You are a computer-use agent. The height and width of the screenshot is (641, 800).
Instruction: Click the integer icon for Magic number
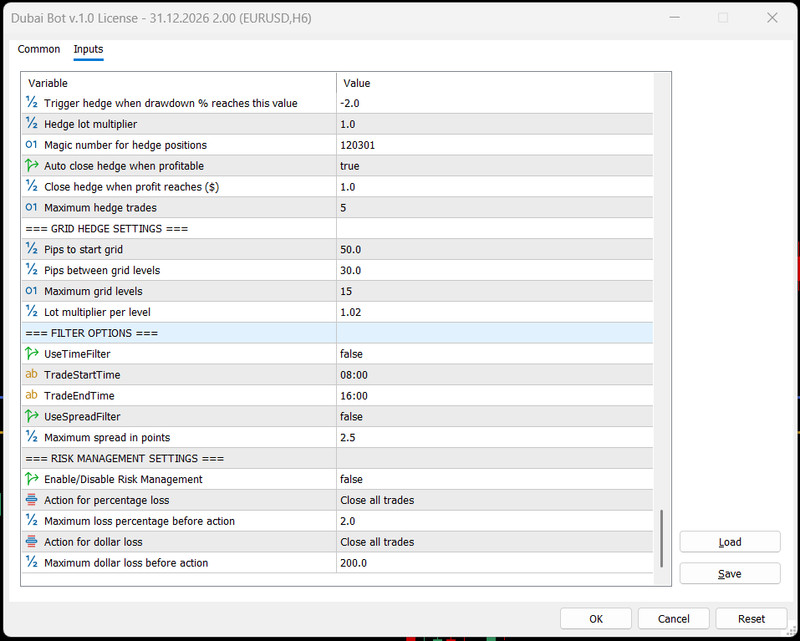coord(32,144)
